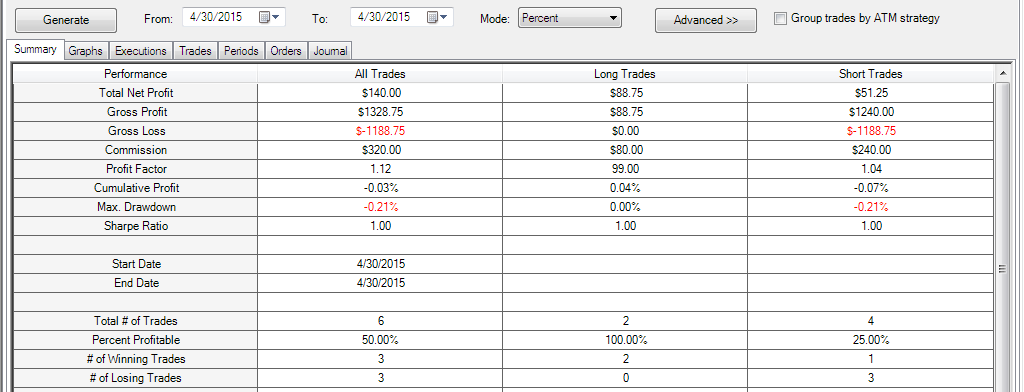Select the Commission row label

135,150
